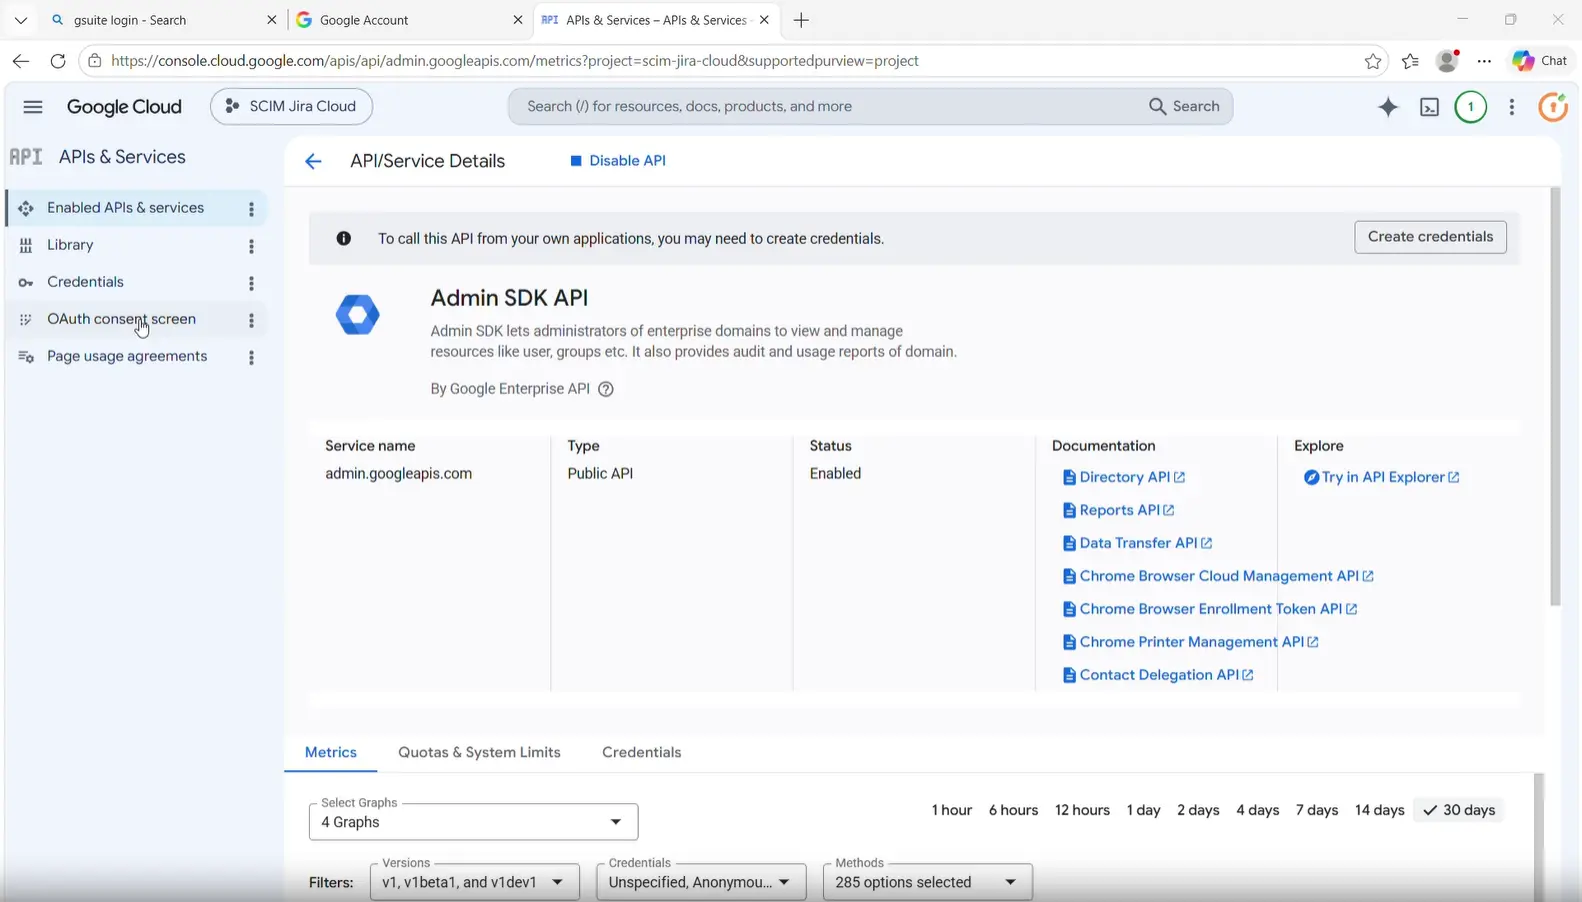The height and width of the screenshot is (902, 1582).
Task: Select the 1 hour time range
Action: click(952, 810)
